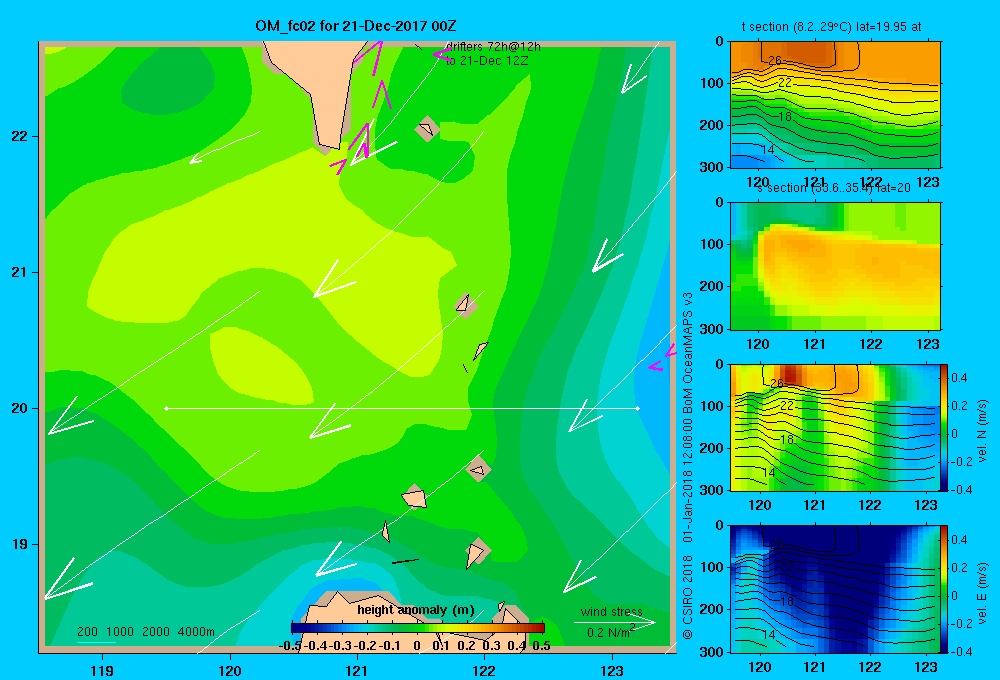The height and width of the screenshot is (680, 1000).
Task: Click the "200 1000 2000 4000m" depth legend
Action: [146, 632]
